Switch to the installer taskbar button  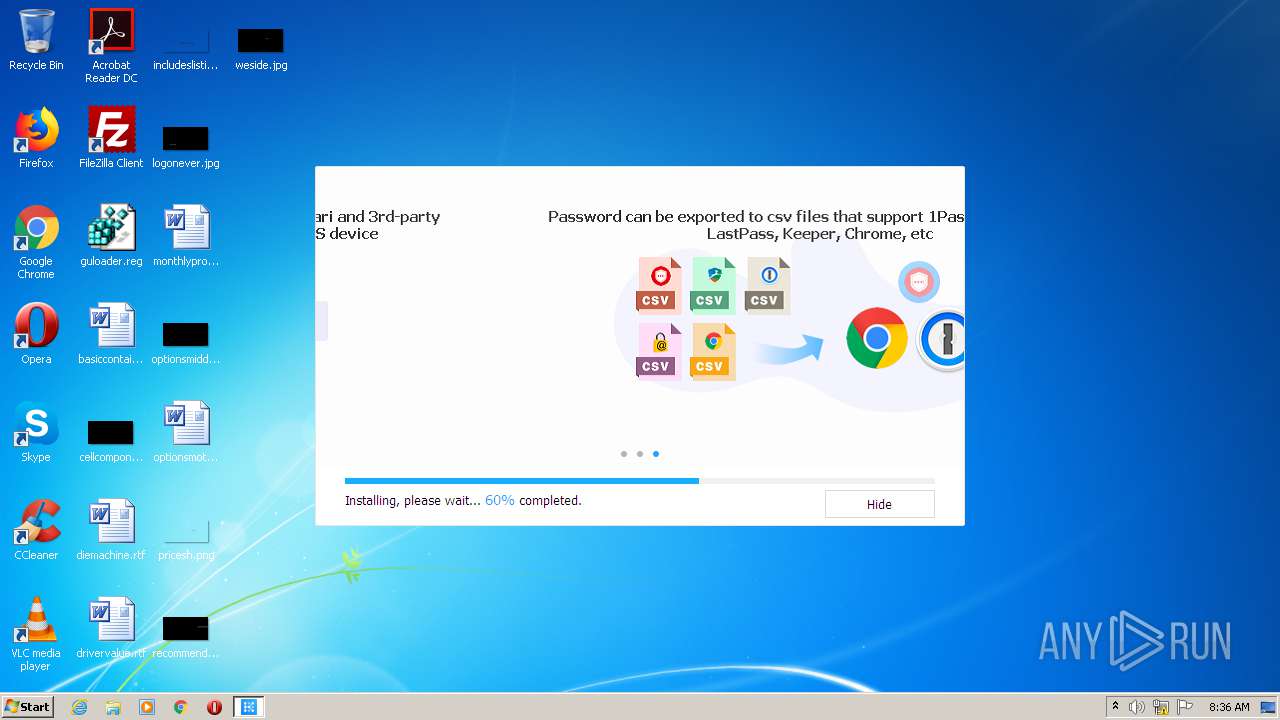(x=249, y=707)
